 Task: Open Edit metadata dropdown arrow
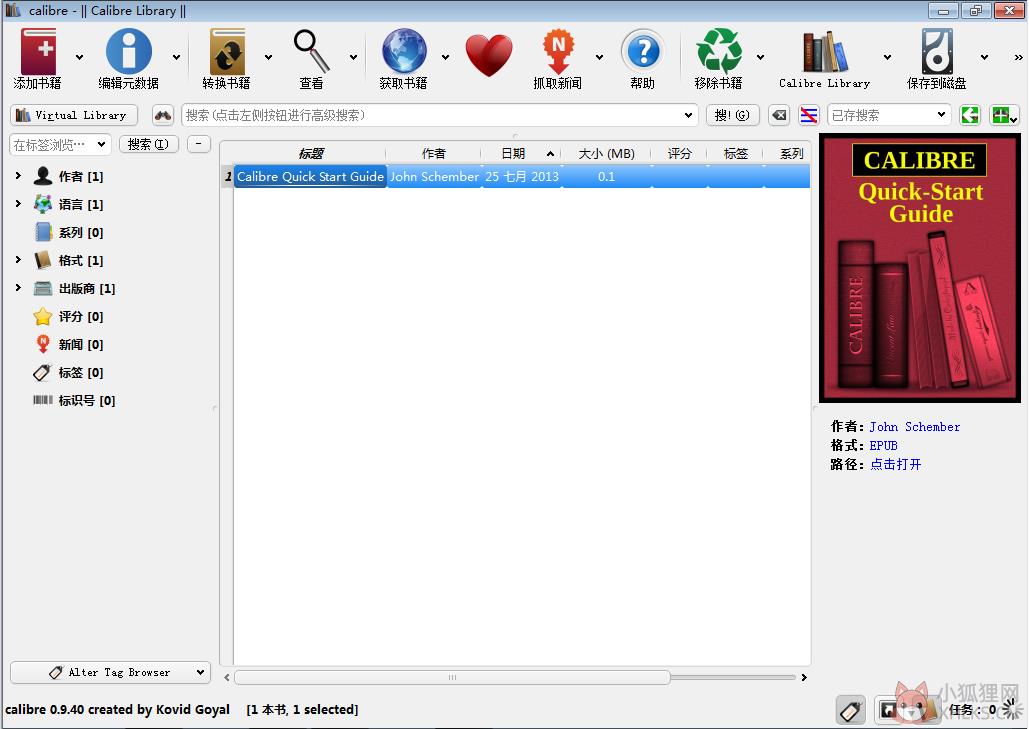tap(177, 58)
